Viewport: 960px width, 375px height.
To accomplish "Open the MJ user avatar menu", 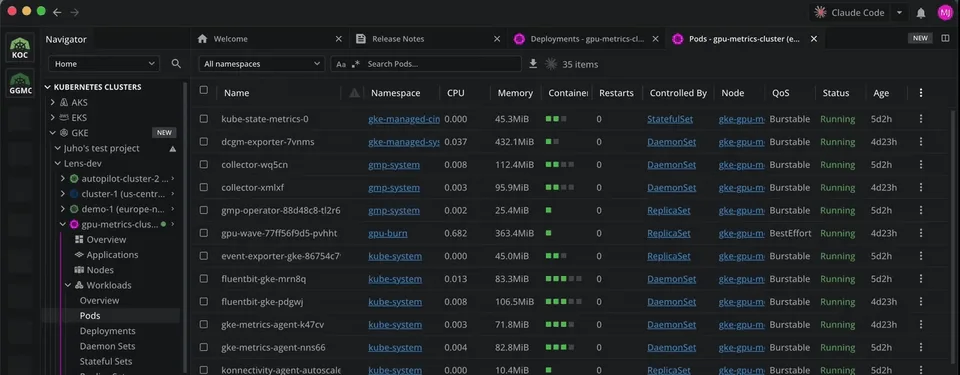I will [x=945, y=13].
